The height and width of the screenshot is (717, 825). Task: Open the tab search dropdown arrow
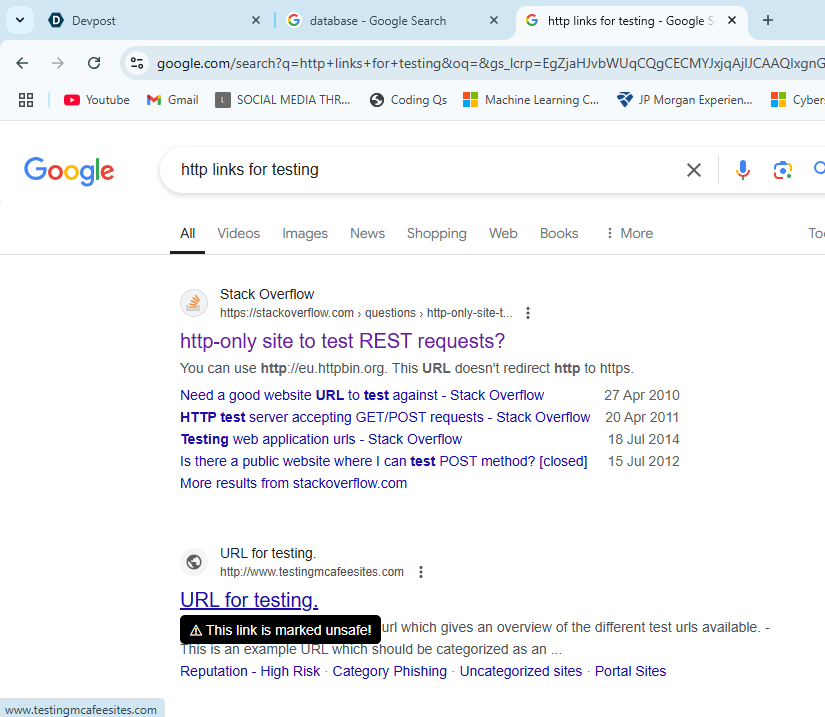click(x=20, y=21)
